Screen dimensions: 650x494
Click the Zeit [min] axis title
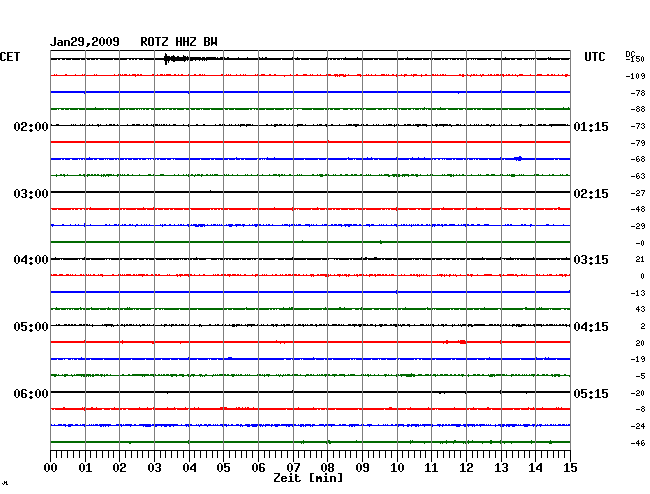tap(308, 478)
